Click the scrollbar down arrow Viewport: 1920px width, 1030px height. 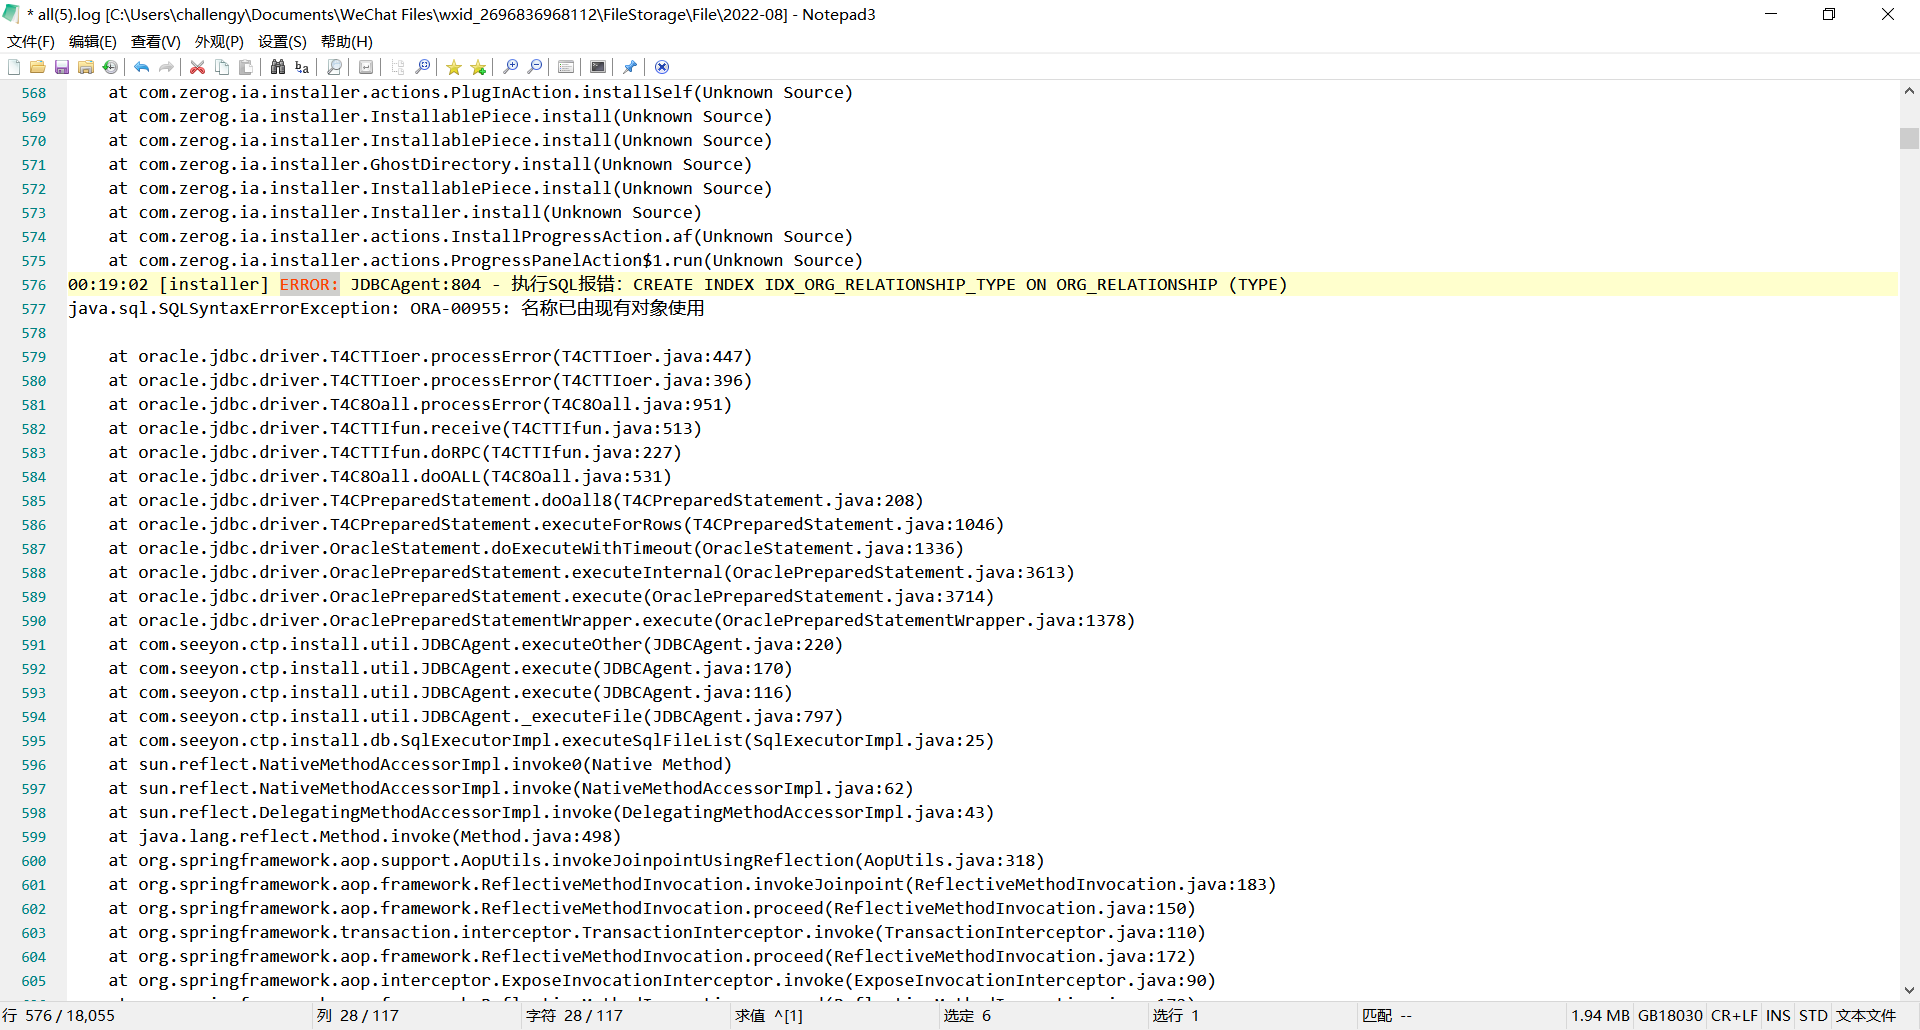point(1909,990)
